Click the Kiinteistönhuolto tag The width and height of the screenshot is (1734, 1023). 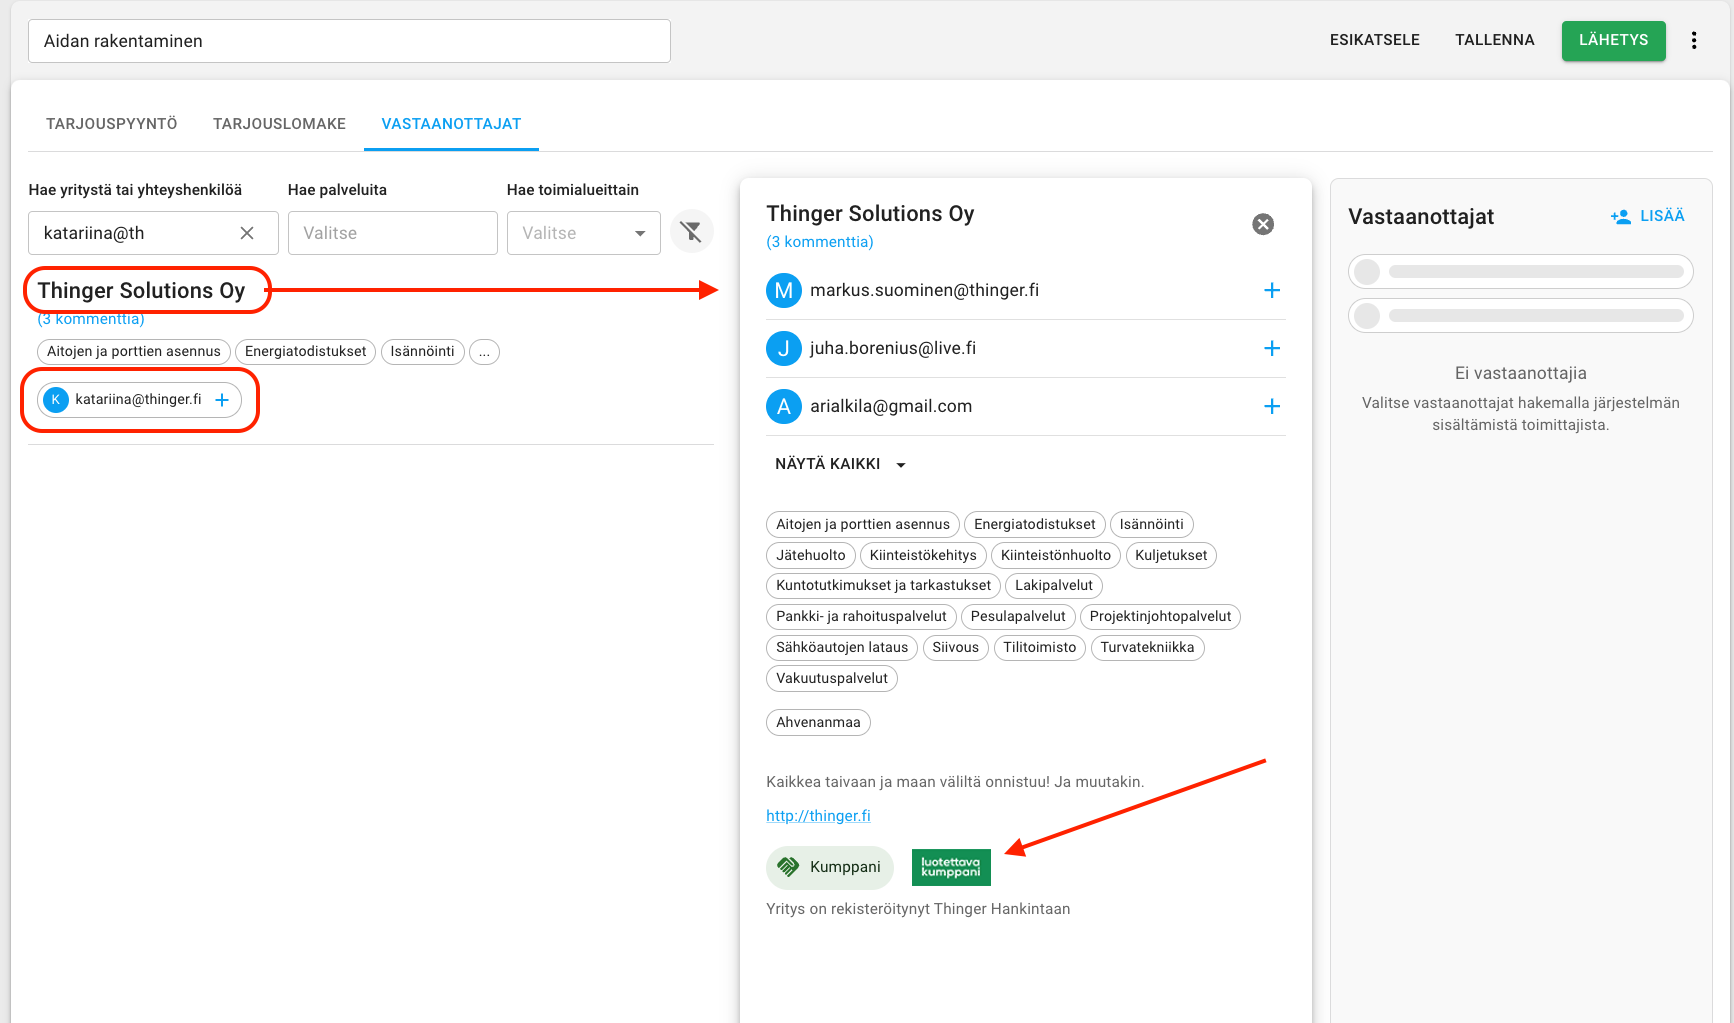tap(1056, 555)
